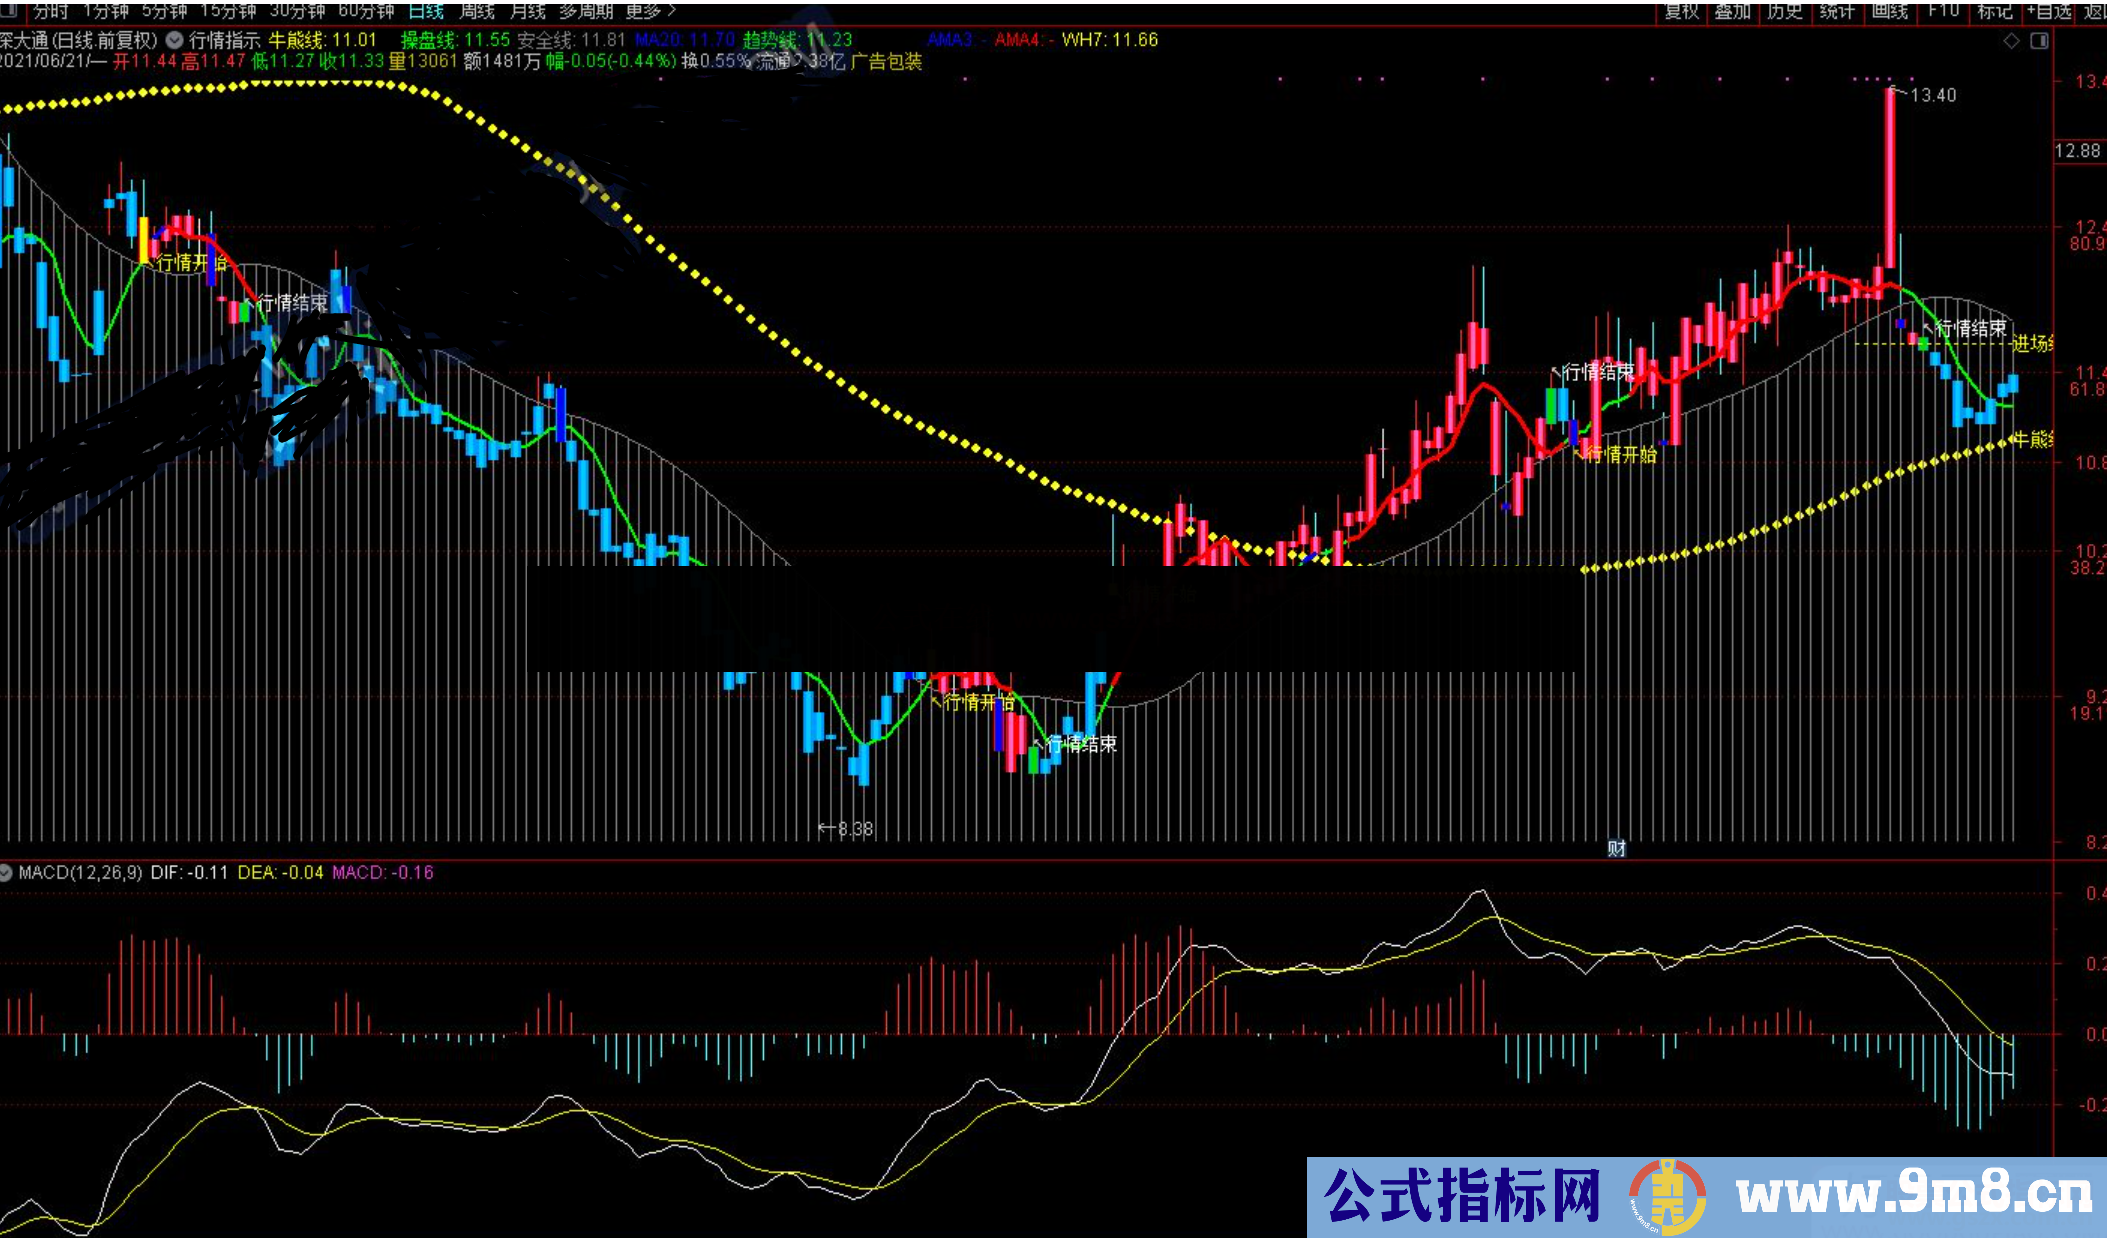Open the 行情指示 indicator dropdown arrow
The width and height of the screenshot is (2107, 1238).
[x=175, y=40]
